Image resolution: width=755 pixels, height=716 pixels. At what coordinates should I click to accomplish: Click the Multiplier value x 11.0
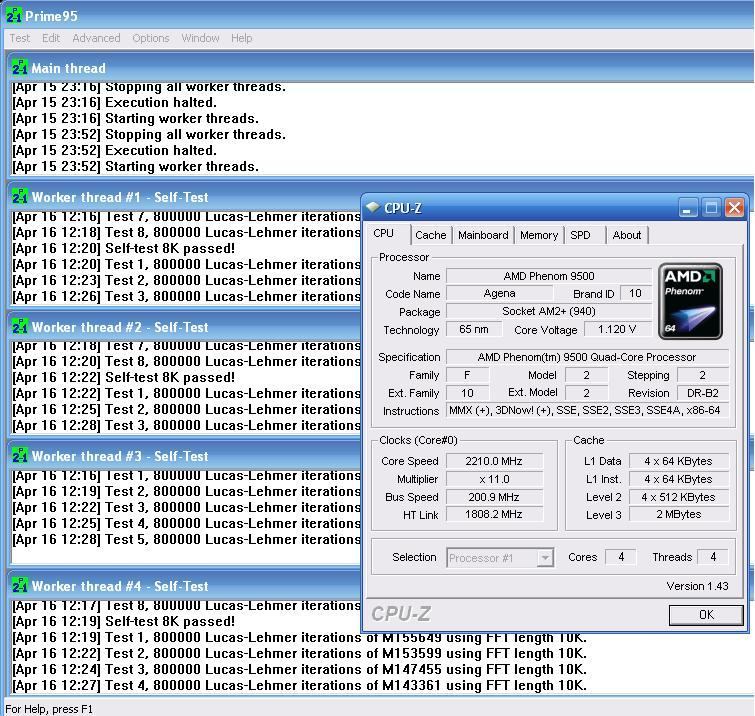[495, 479]
